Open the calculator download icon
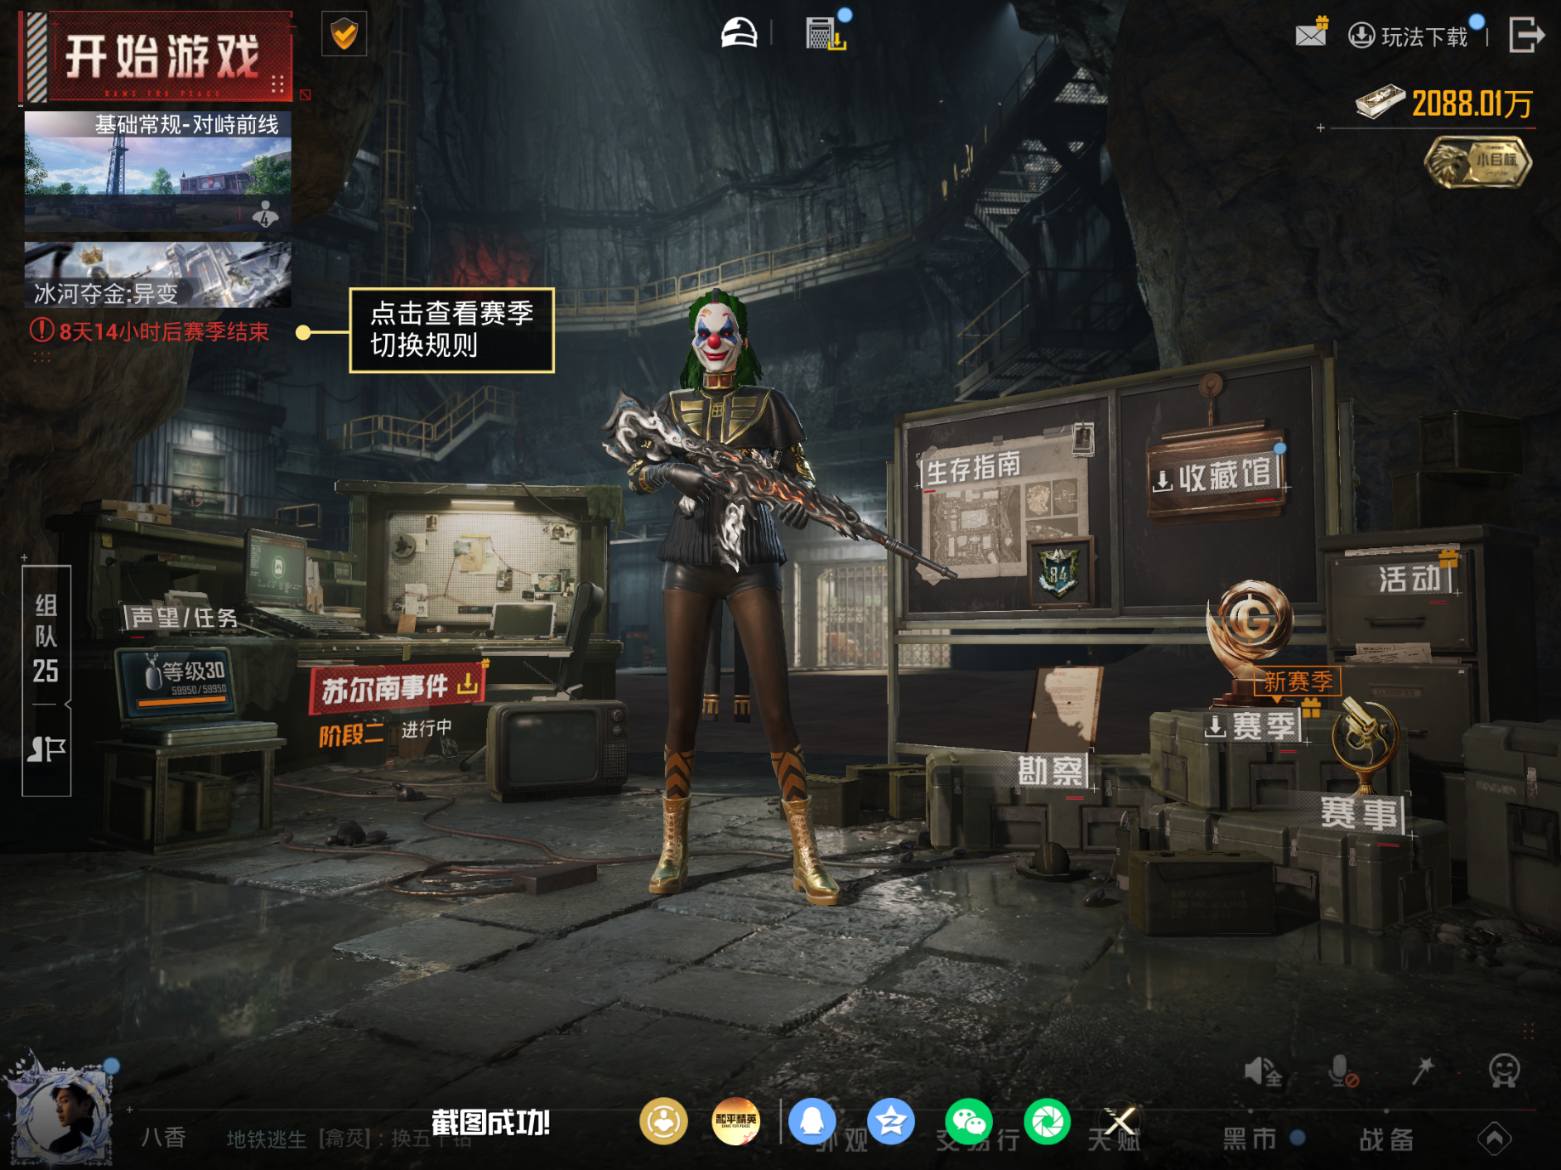Screen dimensions: 1561x1170 pyautogui.click(x=826, y=33)
